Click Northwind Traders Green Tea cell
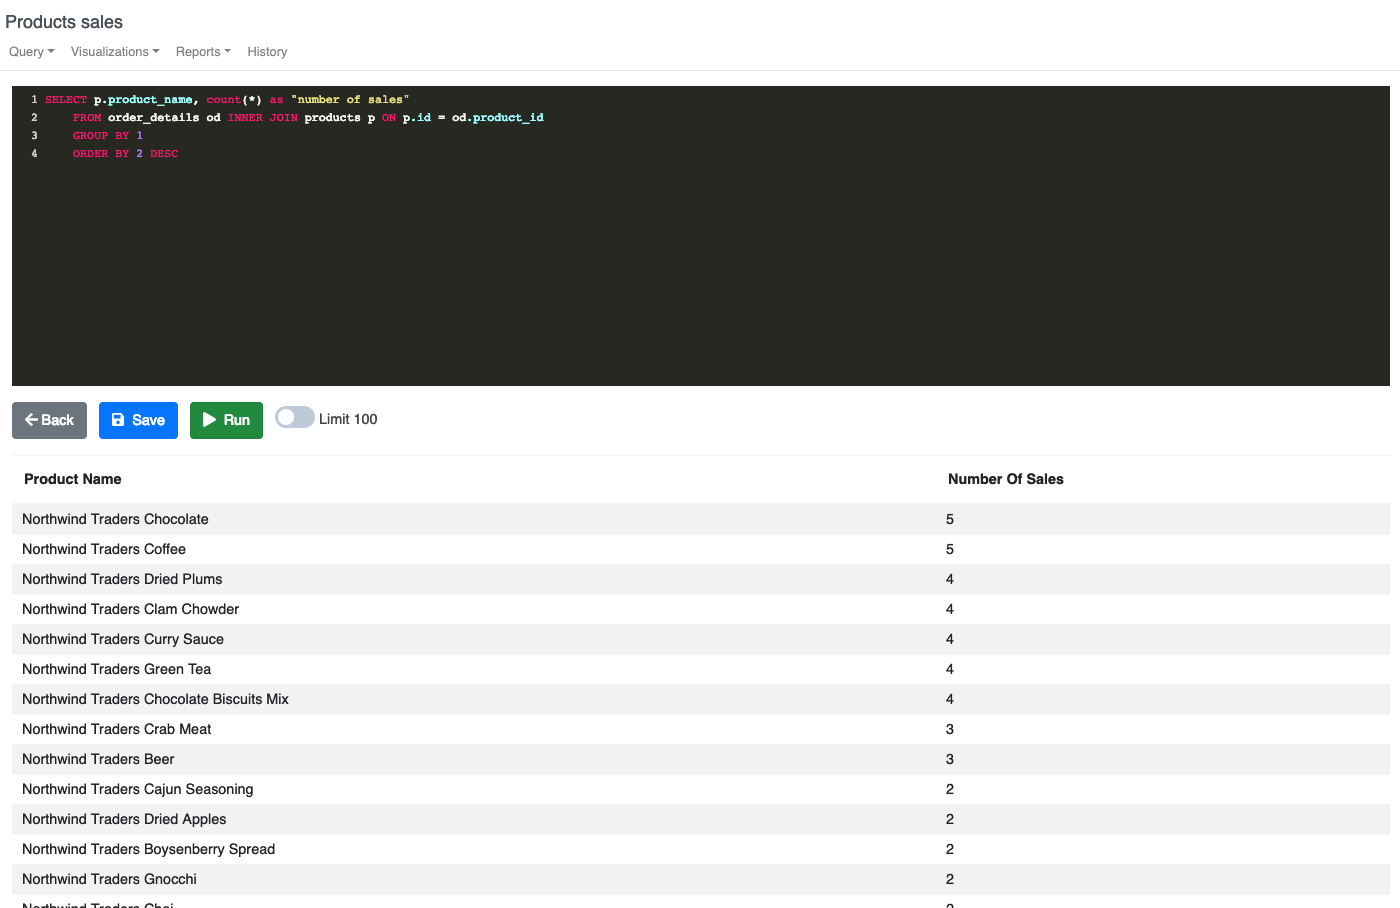The image size is (1400, 908). click(x=116, y=669)
